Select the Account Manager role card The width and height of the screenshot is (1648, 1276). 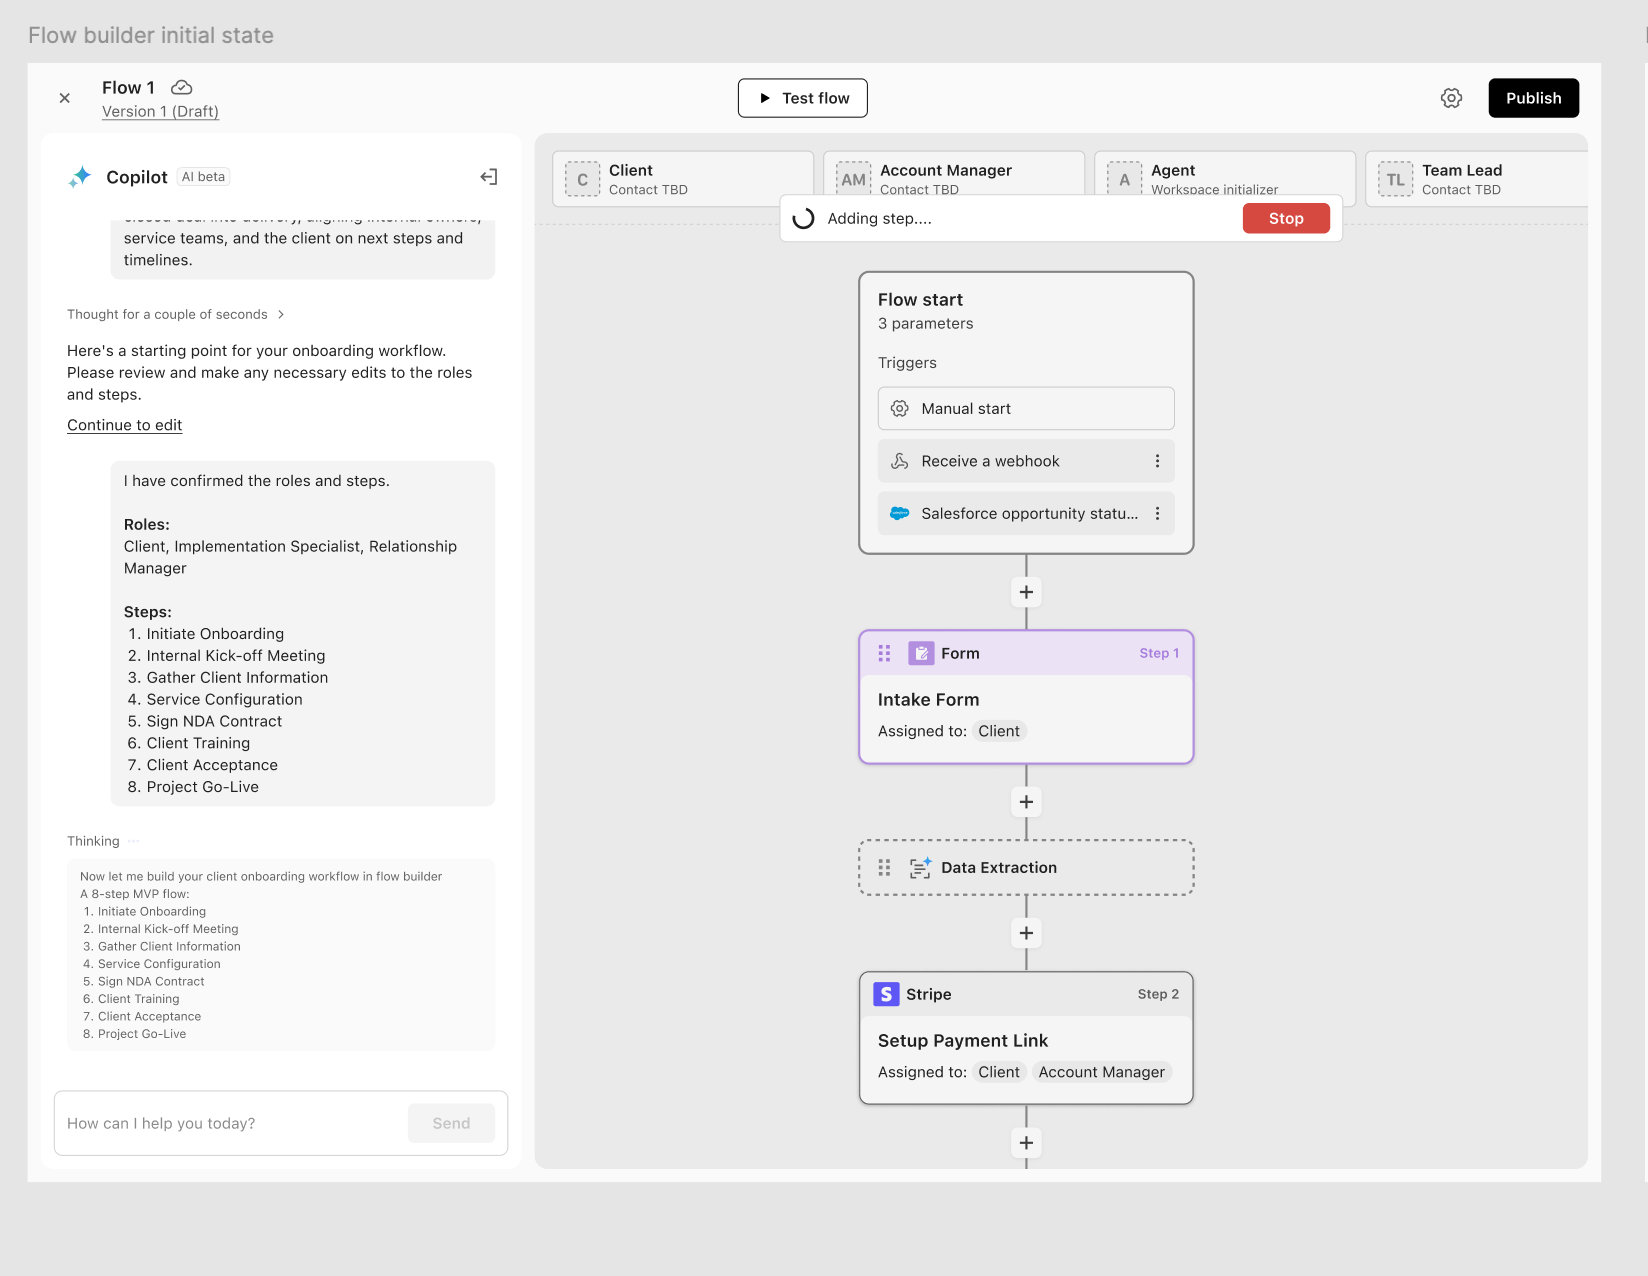[954, 173]
